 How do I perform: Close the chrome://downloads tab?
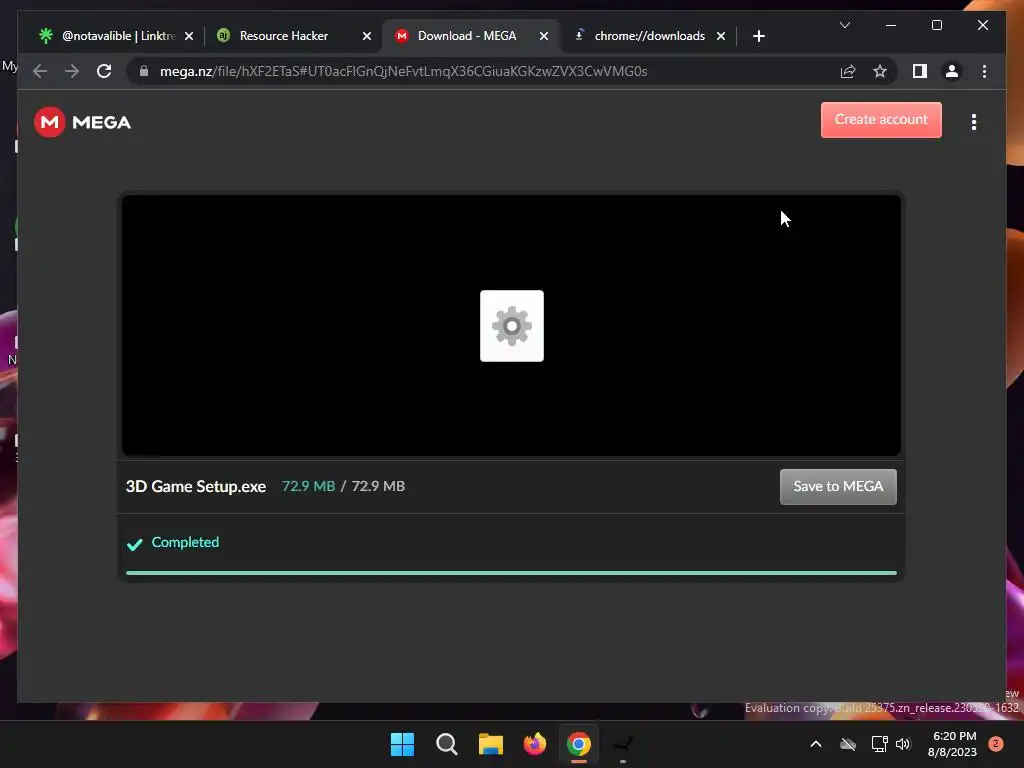pyautogui.click(x=720, y=36)
